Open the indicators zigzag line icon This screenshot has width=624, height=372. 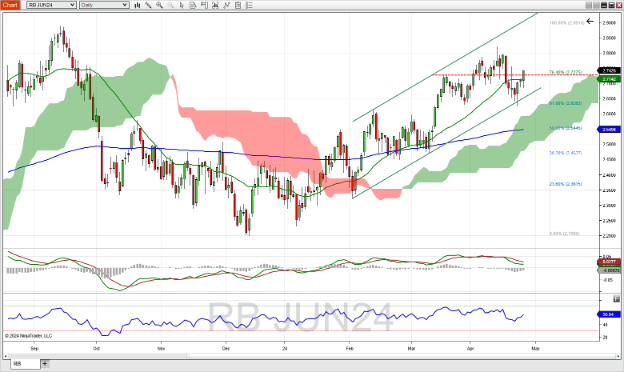[x=226, y=5]
